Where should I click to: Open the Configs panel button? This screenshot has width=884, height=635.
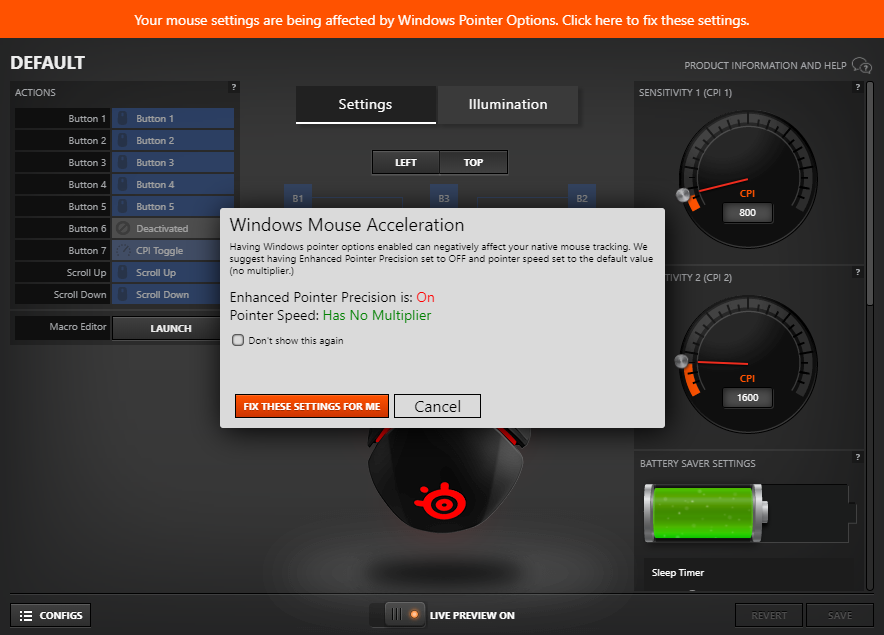coord(51,615)
